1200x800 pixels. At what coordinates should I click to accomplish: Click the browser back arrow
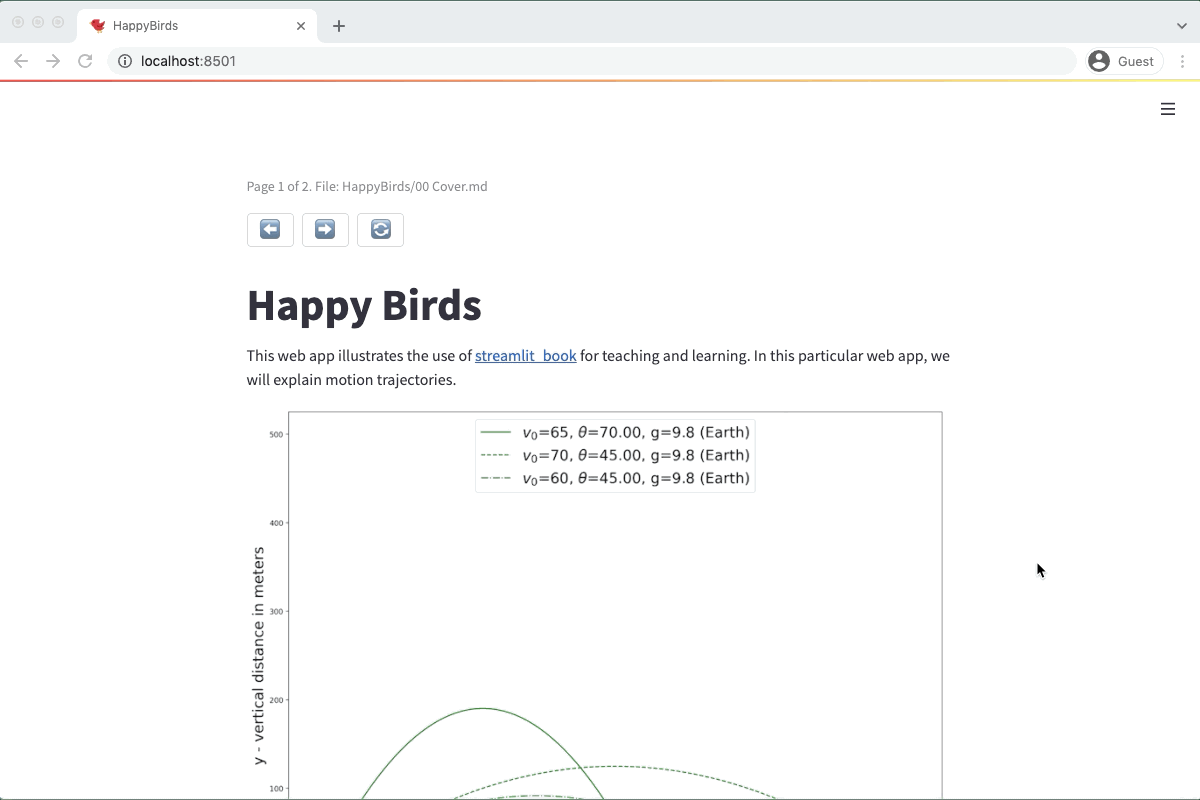coord(21,61)
